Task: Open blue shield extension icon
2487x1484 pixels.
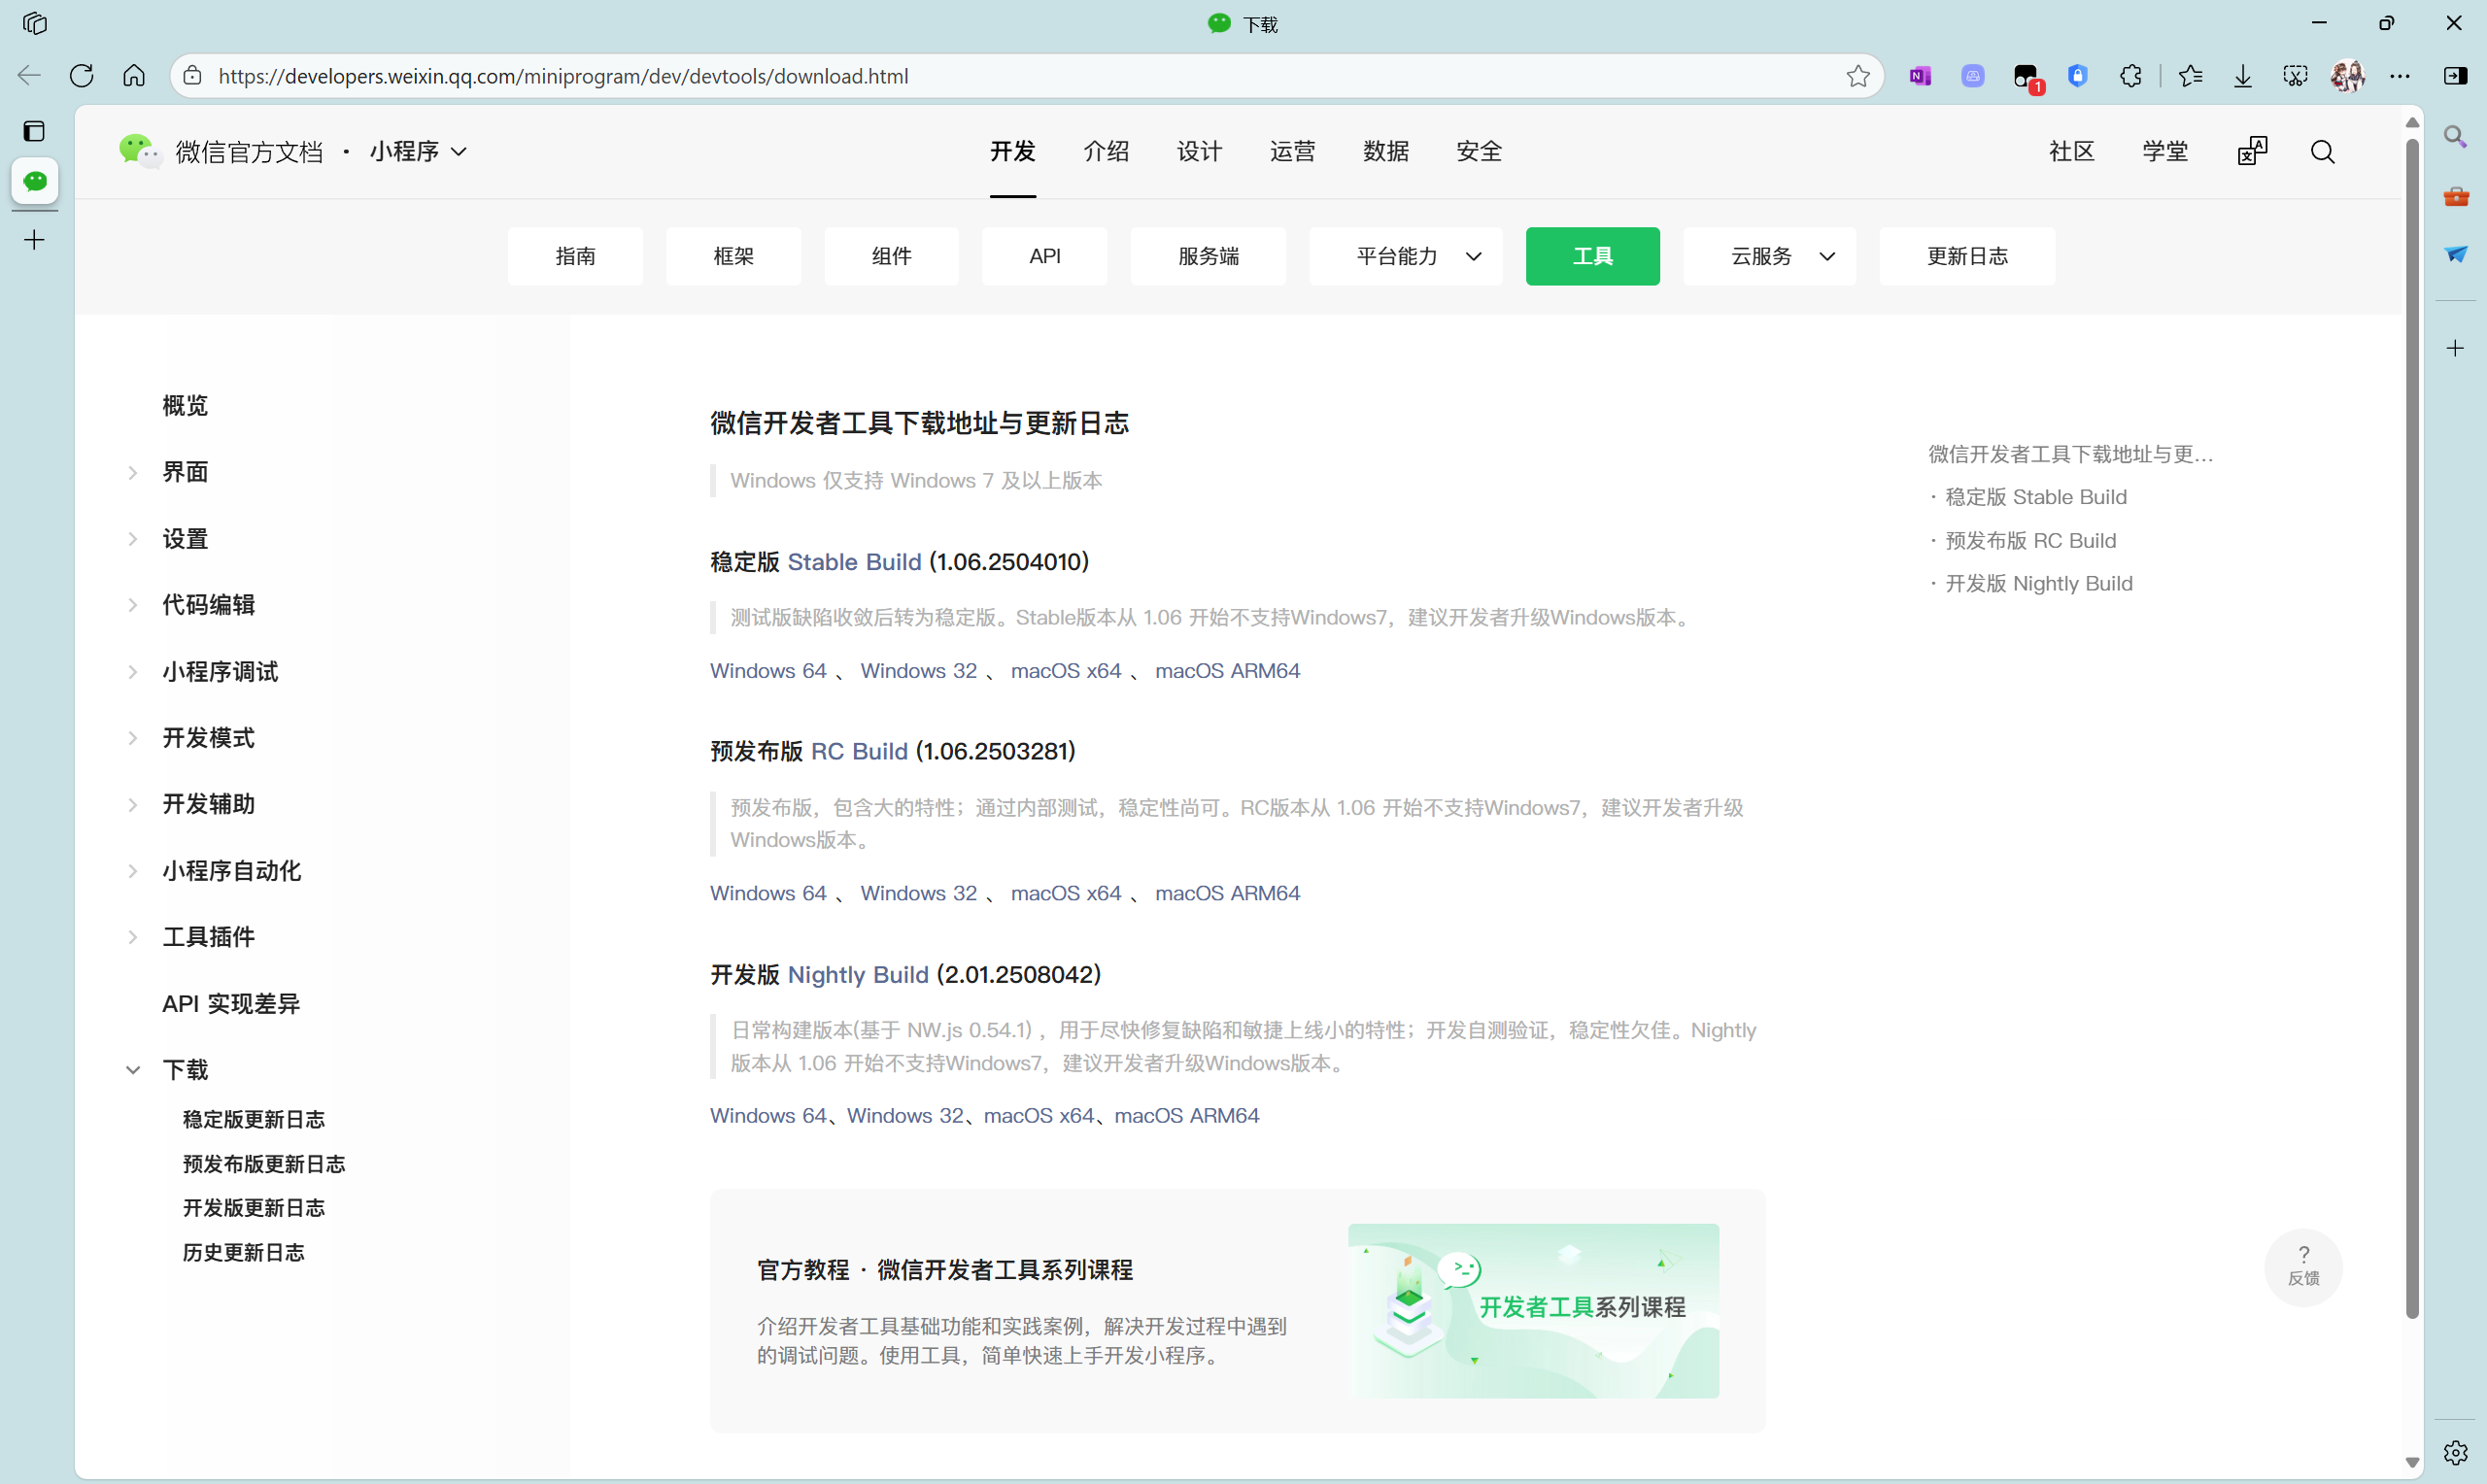Action: pyautogui.click(x=2078, y=76)
